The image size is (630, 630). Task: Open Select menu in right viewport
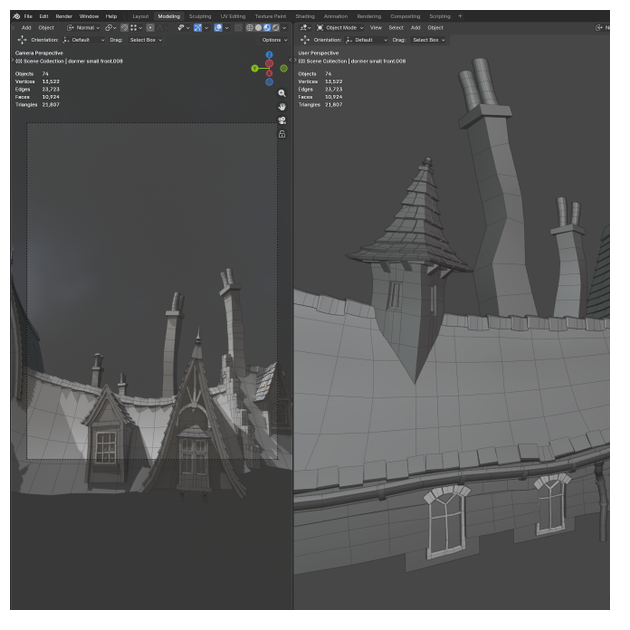(x=396, y=28)
